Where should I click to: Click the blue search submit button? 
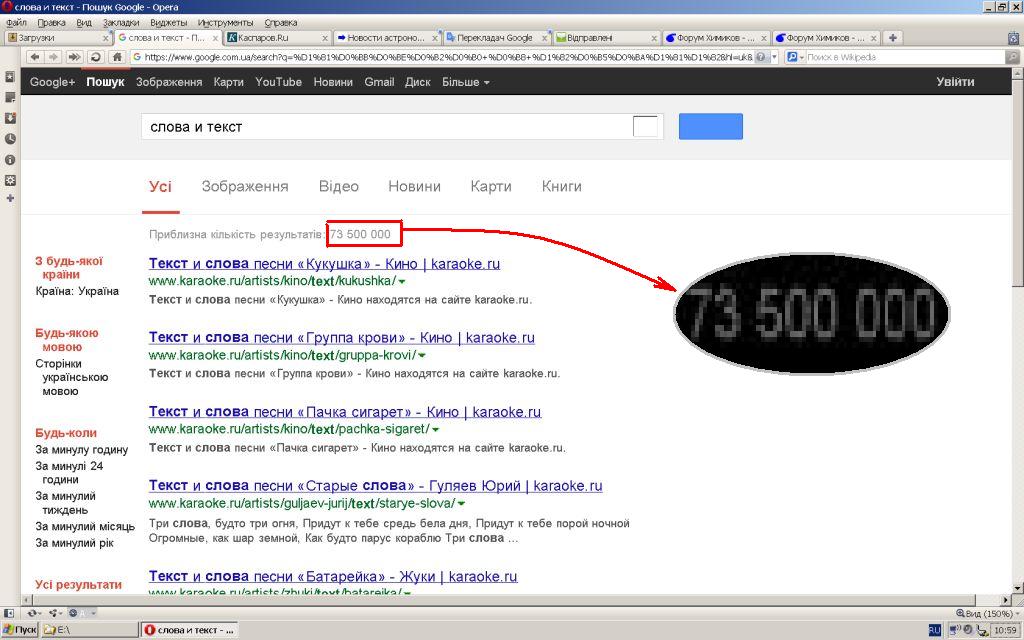[711, 126]
